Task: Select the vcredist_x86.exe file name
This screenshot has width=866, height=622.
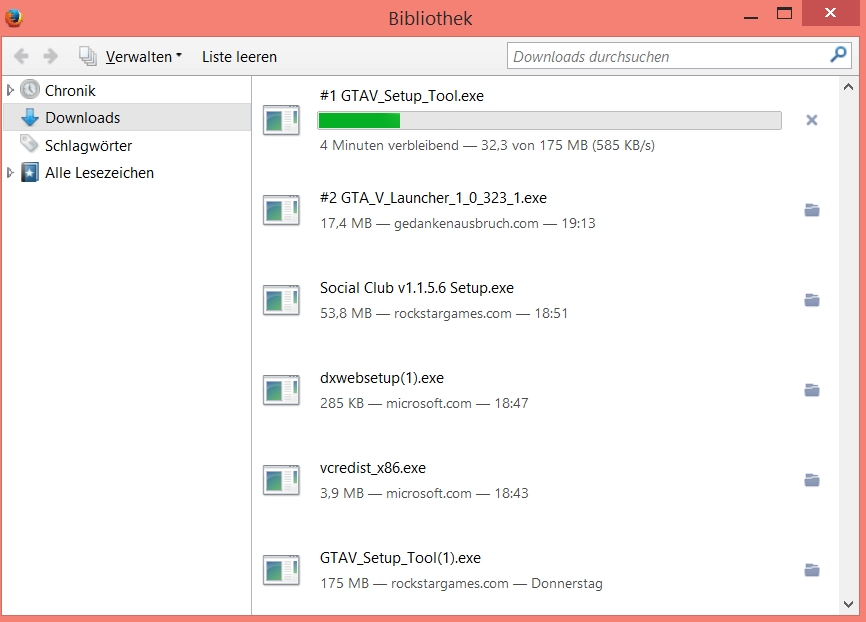Action: 373,468
